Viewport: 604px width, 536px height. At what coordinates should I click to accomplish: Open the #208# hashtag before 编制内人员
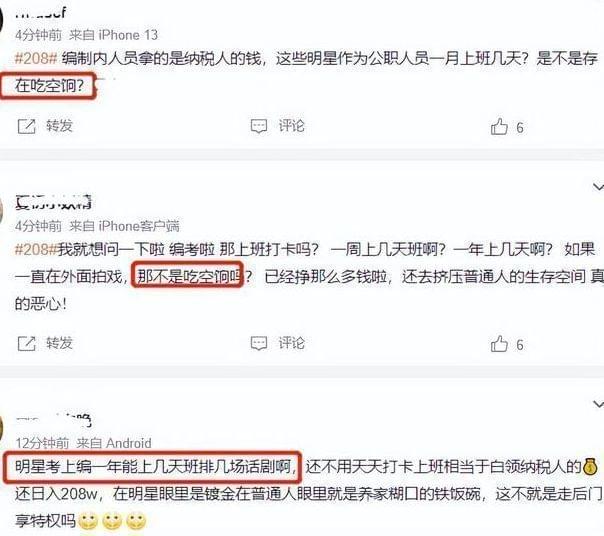(36, 59)
